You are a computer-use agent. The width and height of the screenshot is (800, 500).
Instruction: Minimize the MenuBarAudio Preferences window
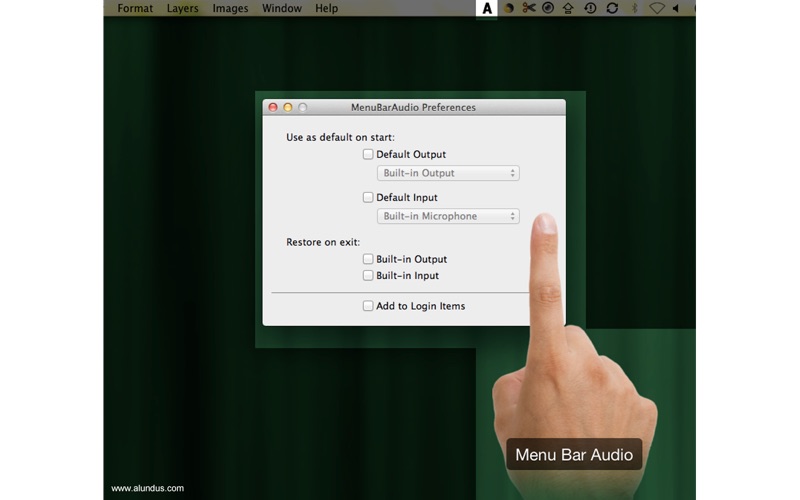[x=288, y=107]
